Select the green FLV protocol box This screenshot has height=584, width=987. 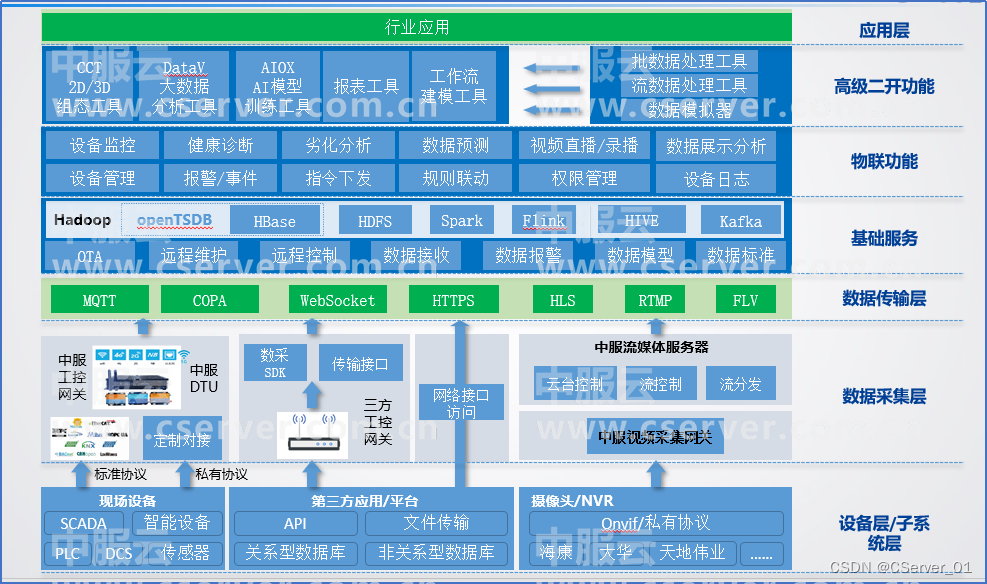[745, 300]
